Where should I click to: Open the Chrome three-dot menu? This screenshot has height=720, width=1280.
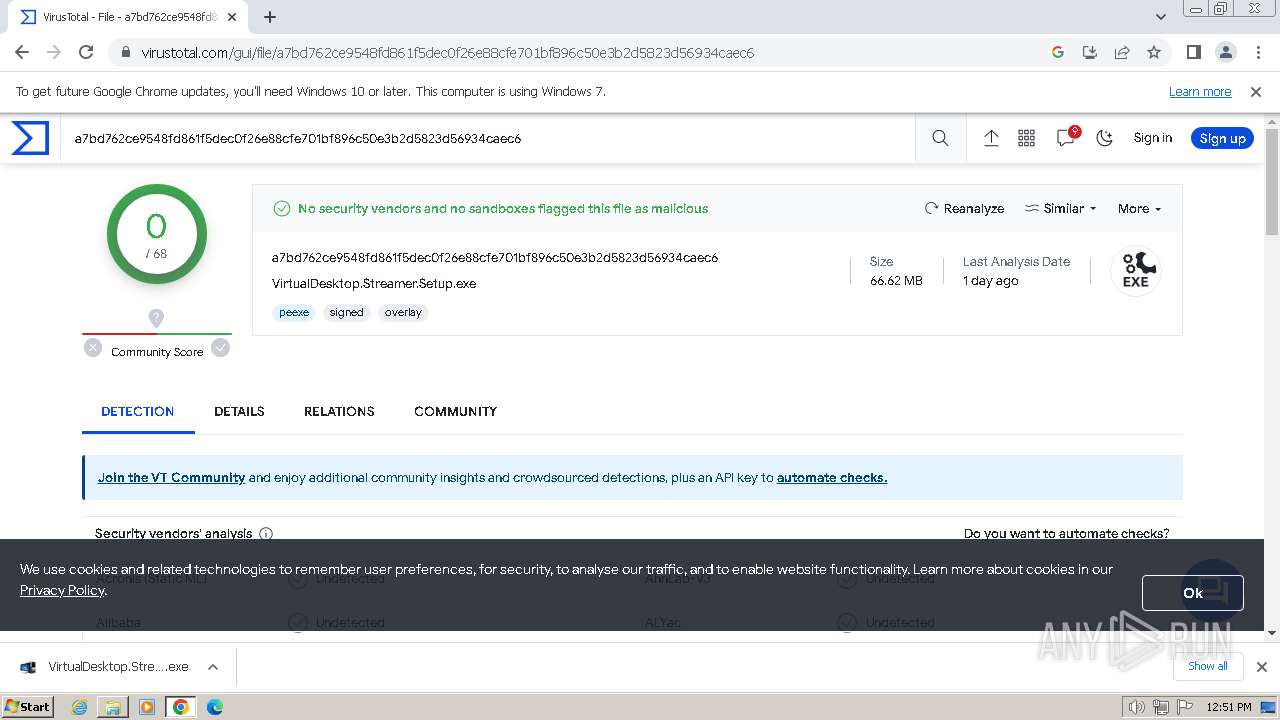(x=1257, y=52)
